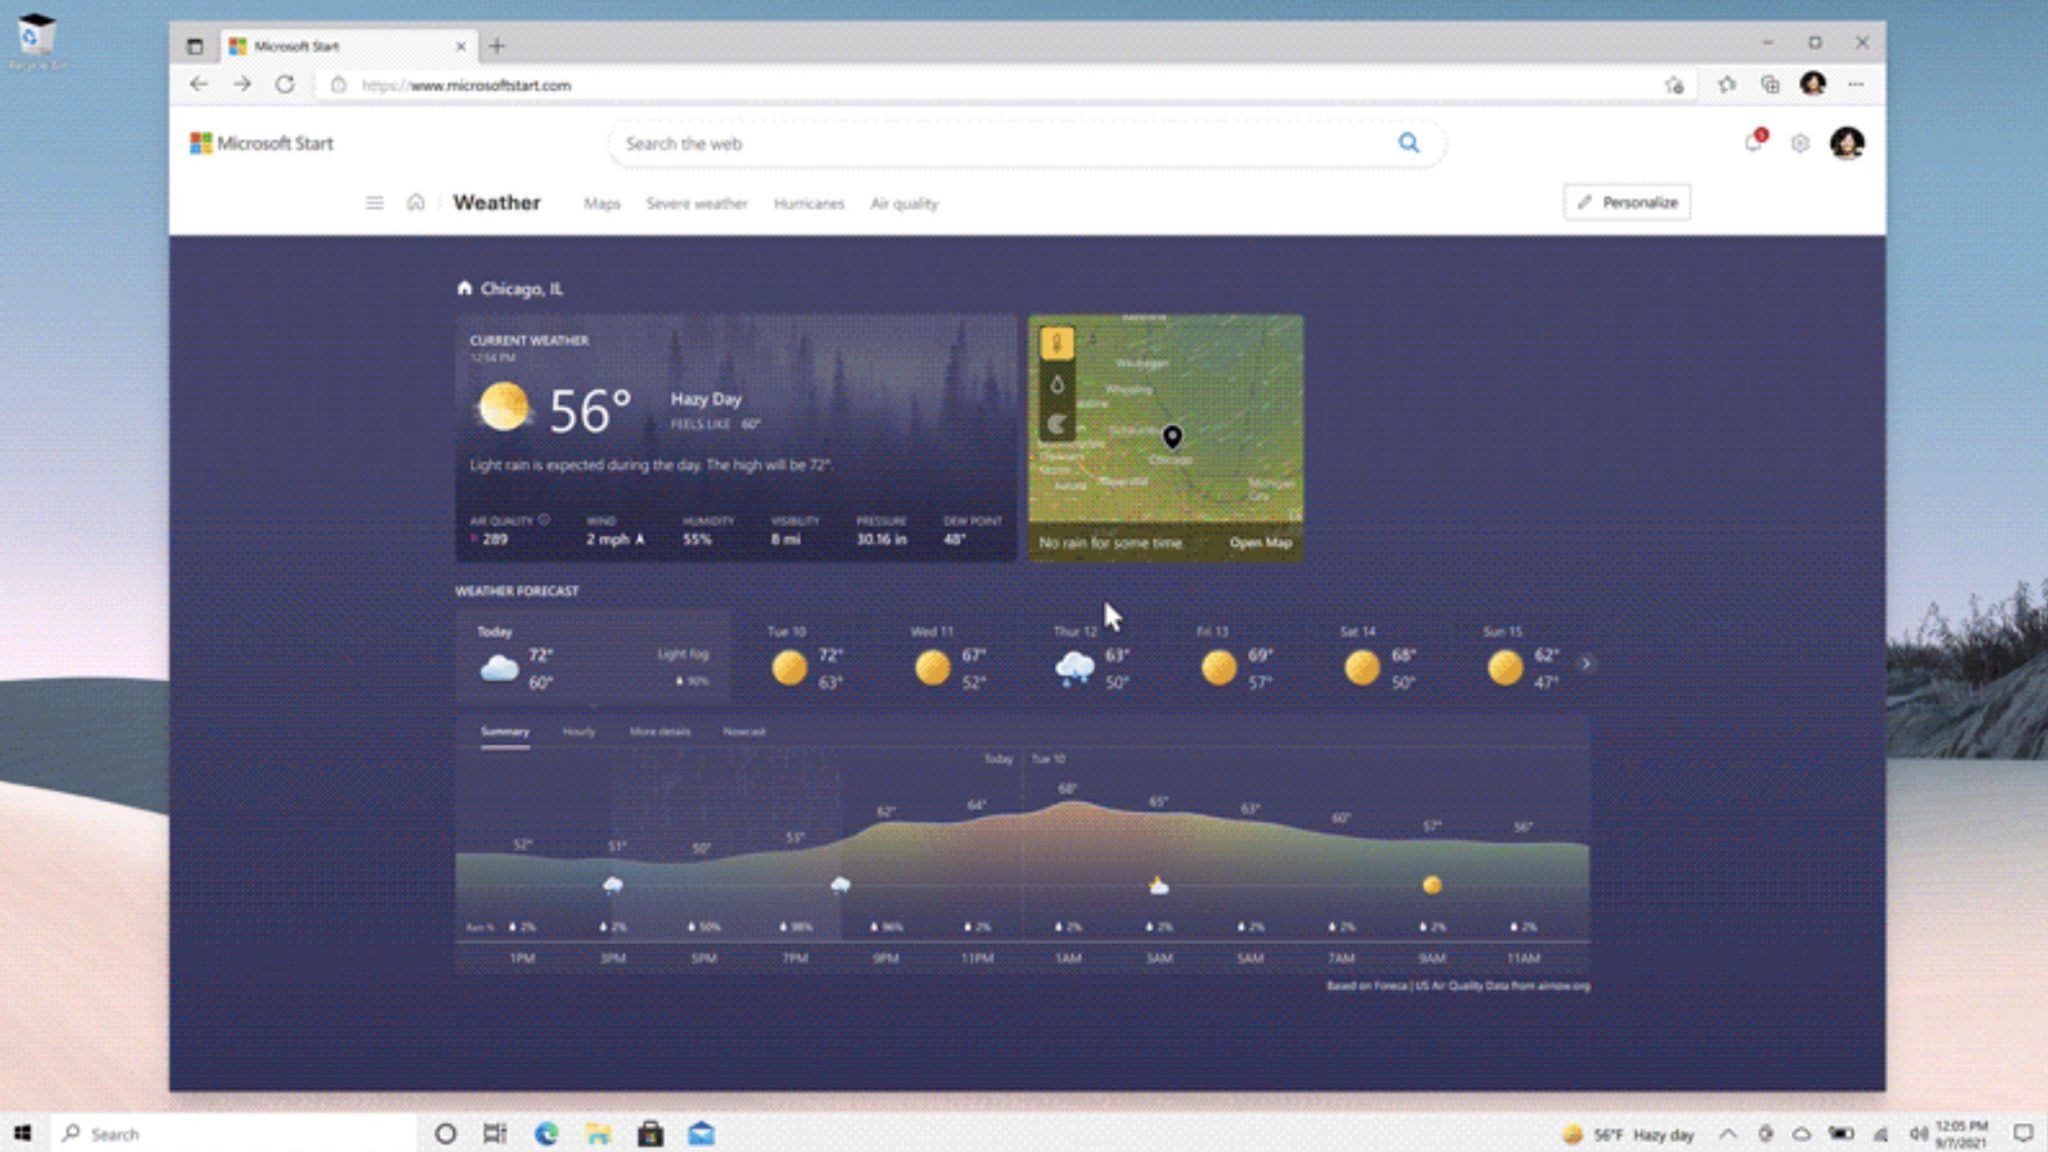Select the Today forecast card
The height and width of the screenshot is (1152, 2048).
pyautogui.click(x=593, y=659)
